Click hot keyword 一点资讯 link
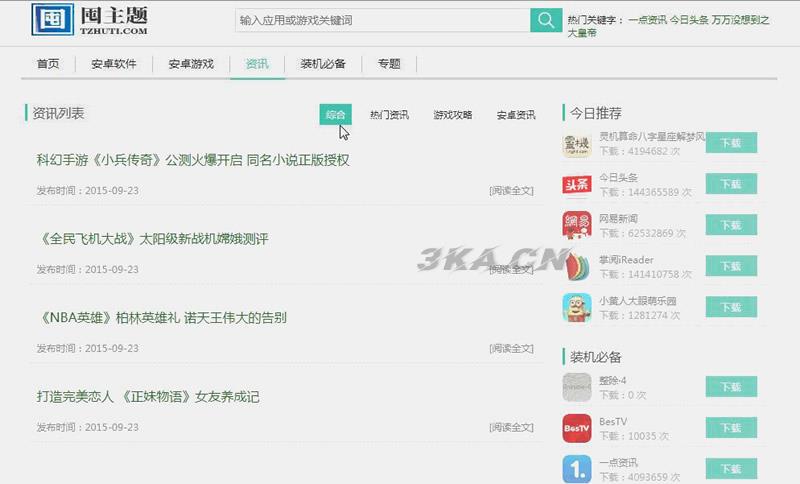Viewport: 800px width, 484px height. click(647, 20)
